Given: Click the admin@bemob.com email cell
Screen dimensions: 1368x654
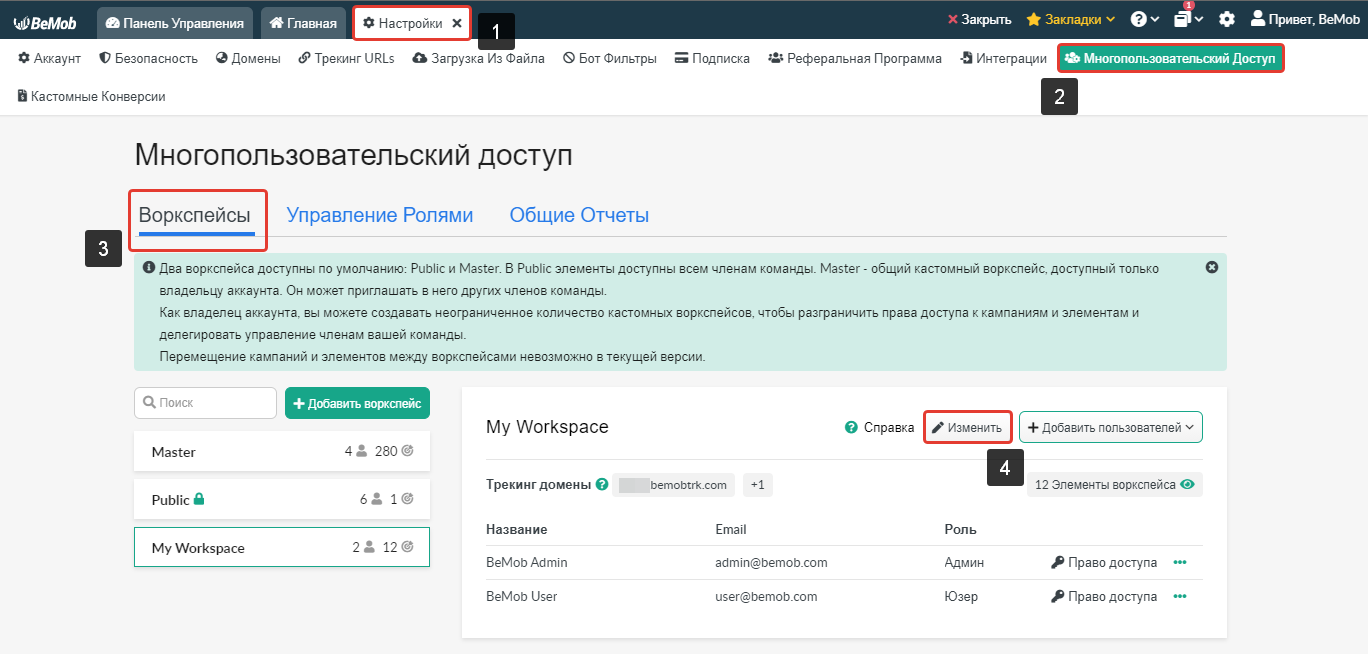Looking at the screenshot, I should click(771, 563).
